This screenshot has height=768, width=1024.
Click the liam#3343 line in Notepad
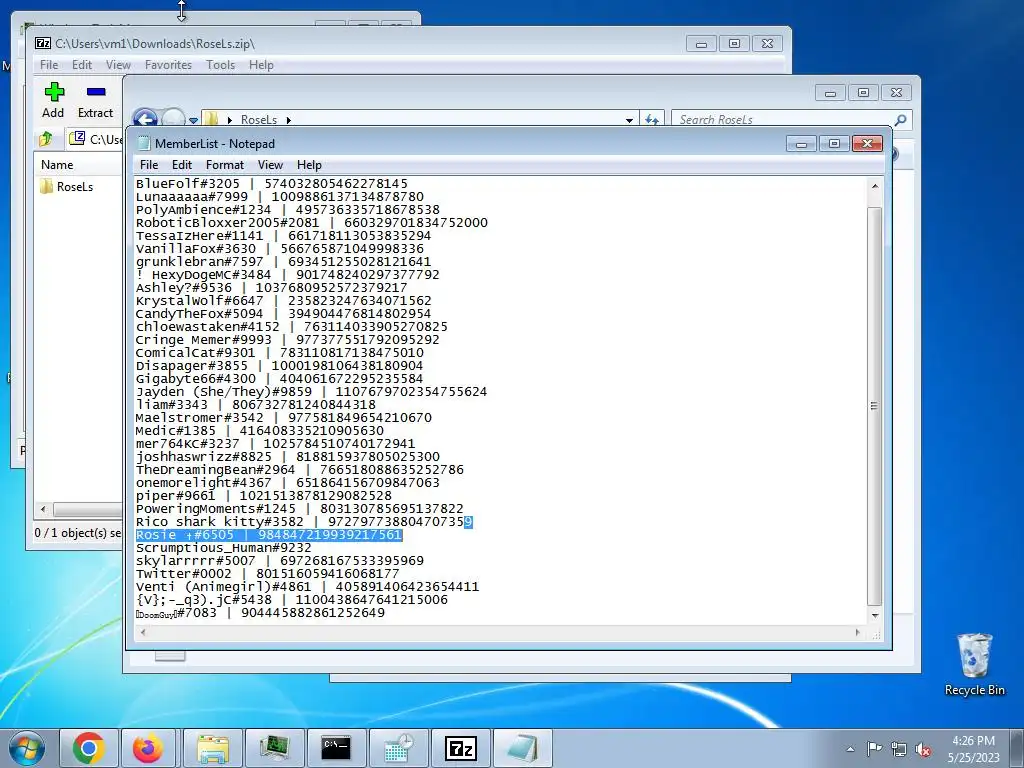click(255, 404)
